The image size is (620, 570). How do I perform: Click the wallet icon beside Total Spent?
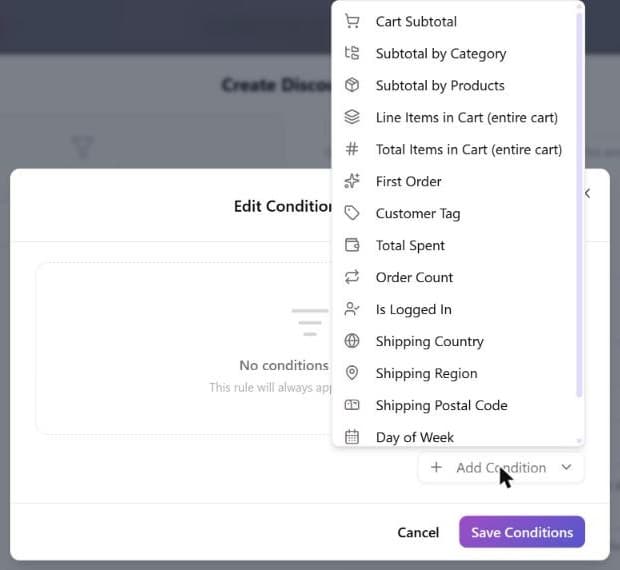click(352, 245)
